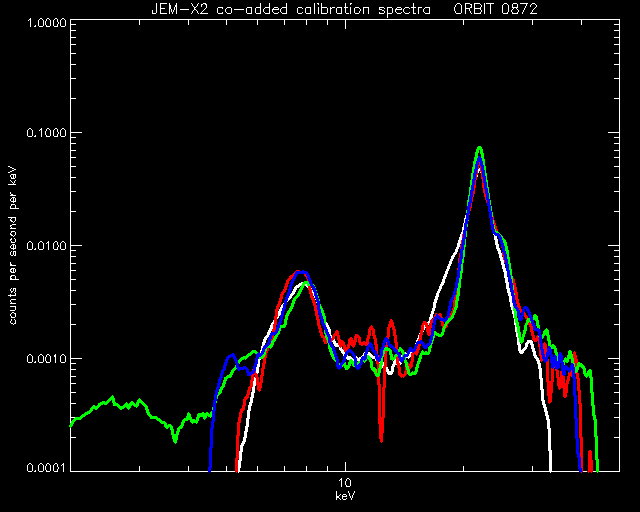Click the blue top of the smaller peak
640x512 pixels.
pos(302,272)
